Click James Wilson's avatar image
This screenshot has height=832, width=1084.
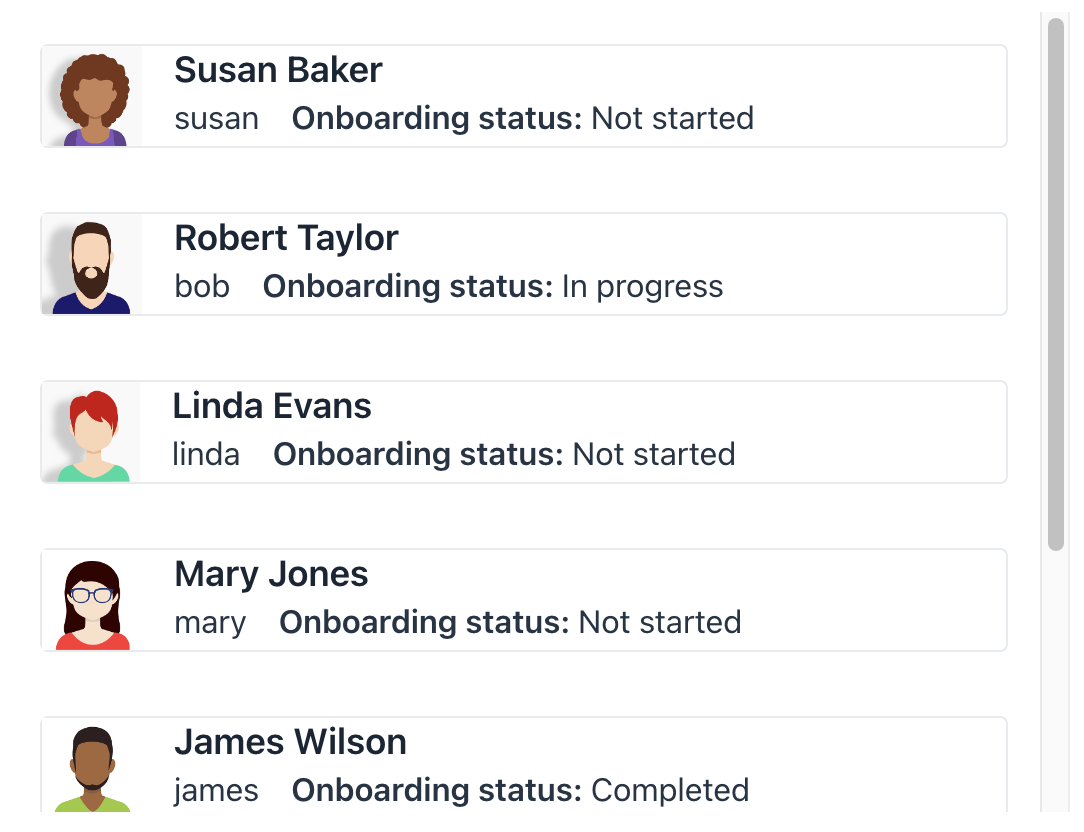92,767
